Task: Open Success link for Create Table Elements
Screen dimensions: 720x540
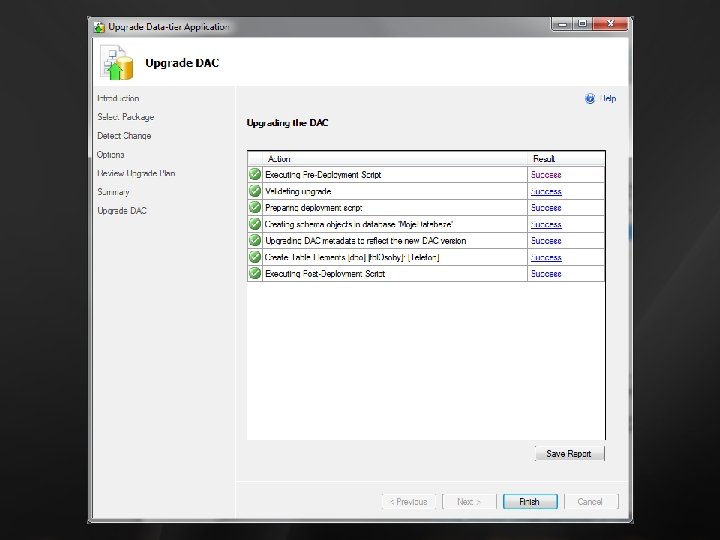Action: [x=546, y=258]
